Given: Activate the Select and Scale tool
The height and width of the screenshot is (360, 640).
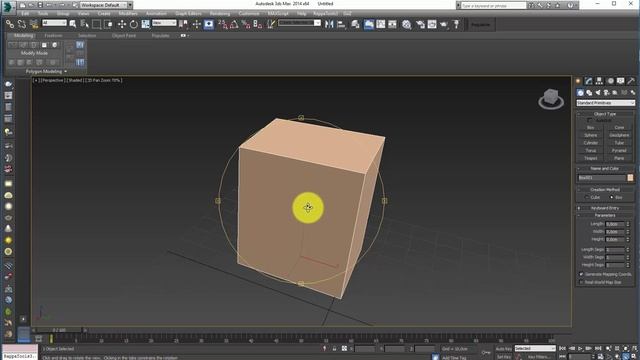Looking at the screenshot, I should (x=145, y=24).
